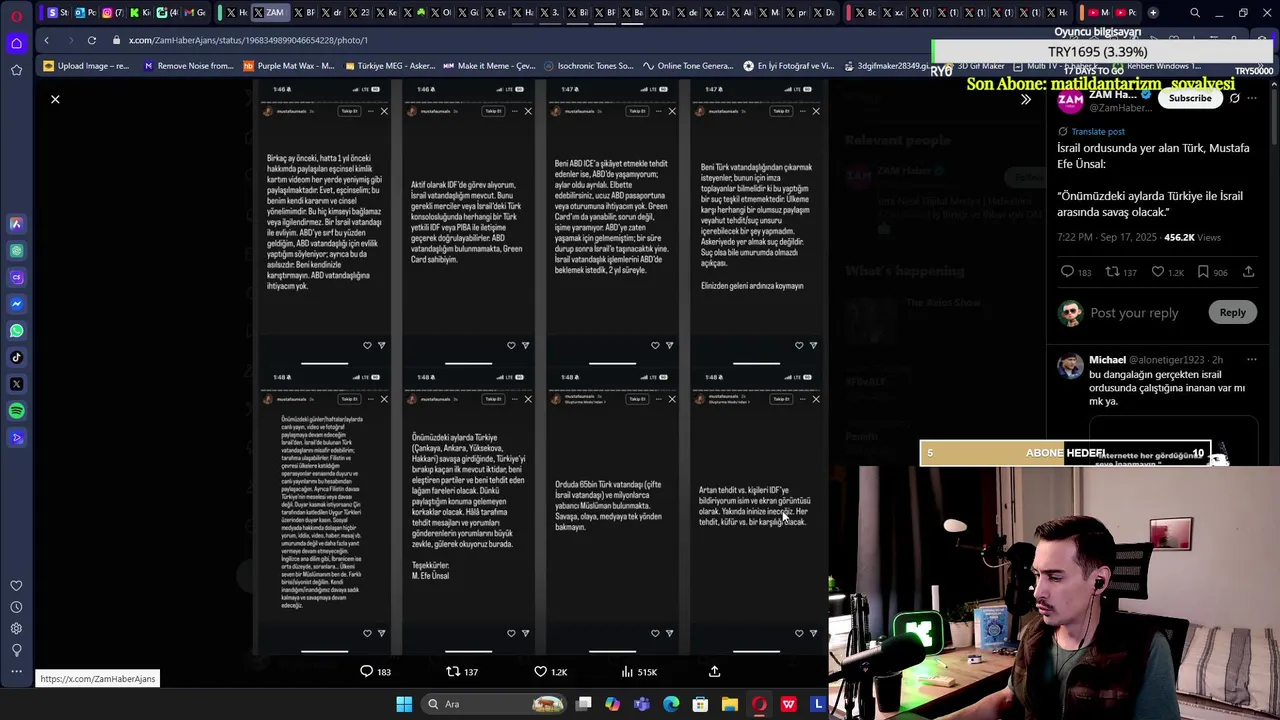
Task: Open the Windows Start menu
Action: (404, 704)
